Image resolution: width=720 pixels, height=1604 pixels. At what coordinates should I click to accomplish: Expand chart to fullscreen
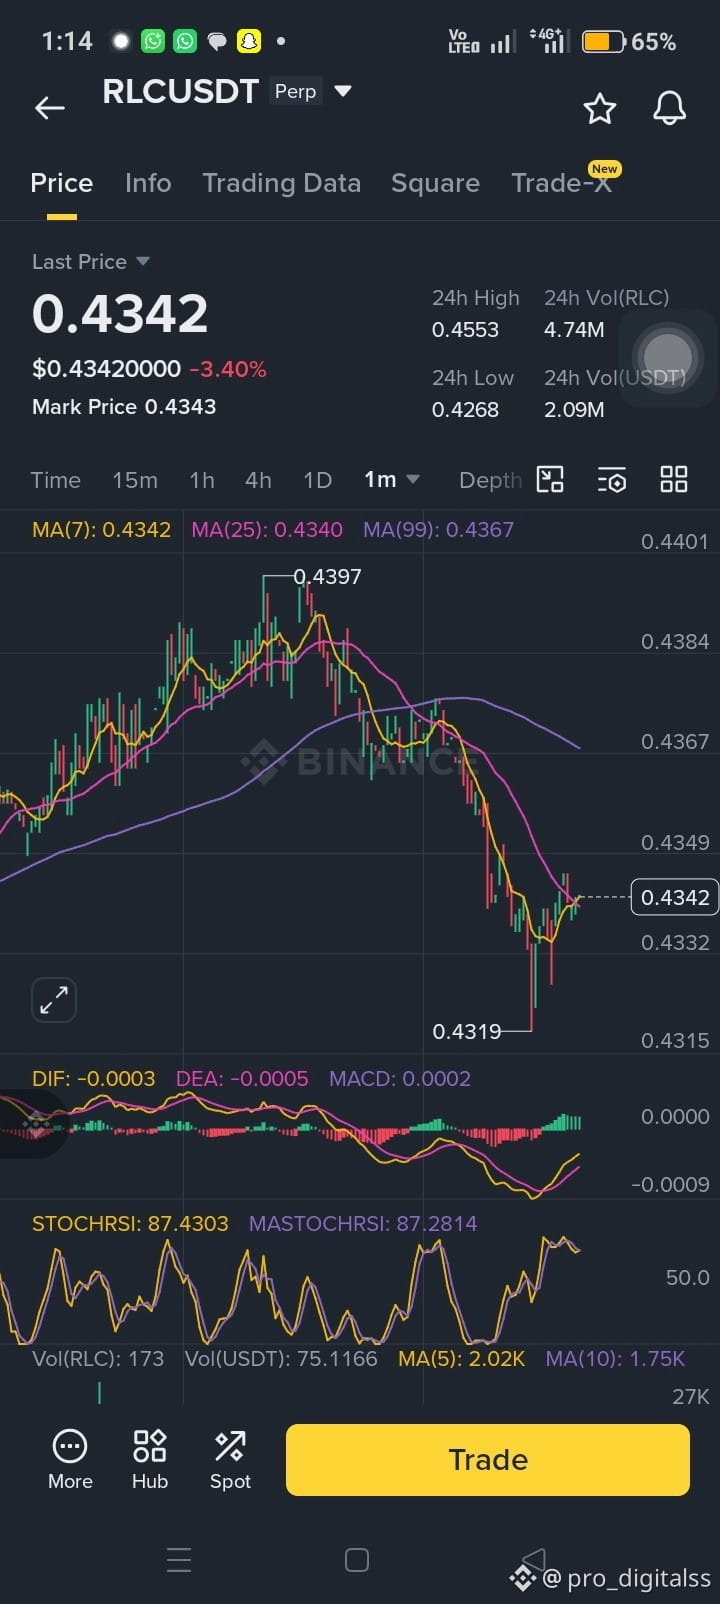coord(54,999)
